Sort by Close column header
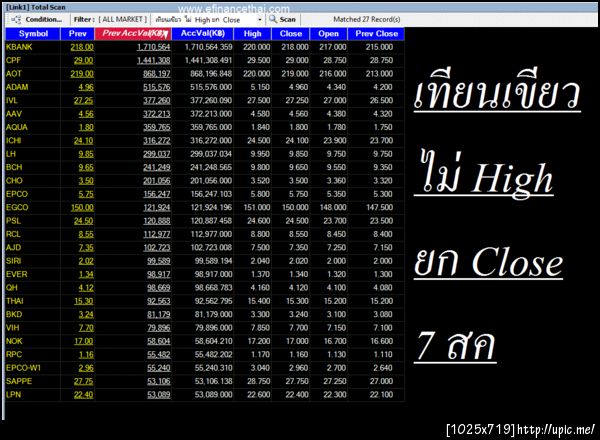 (x=290, y=34)
